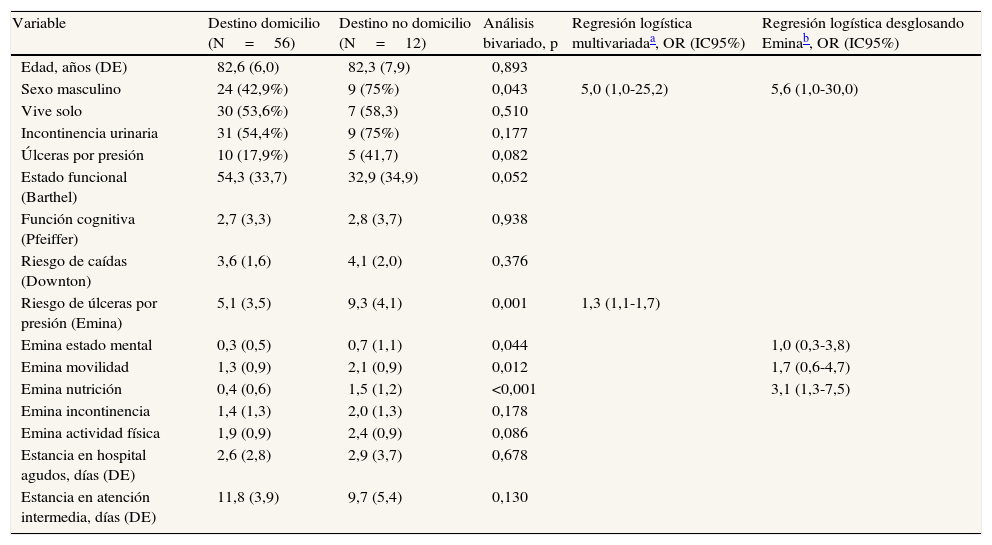Viewport: 992px width, 545px height.
Task: Click the 'Estancia en atención intermedia' row label
Action: coord(85,507)
